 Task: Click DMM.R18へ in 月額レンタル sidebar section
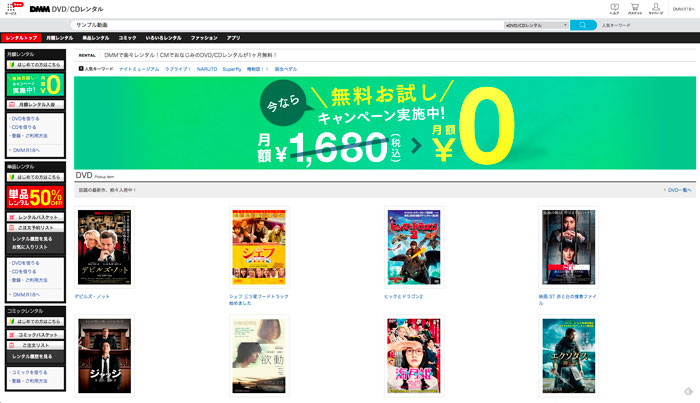(x=25, y=150)
